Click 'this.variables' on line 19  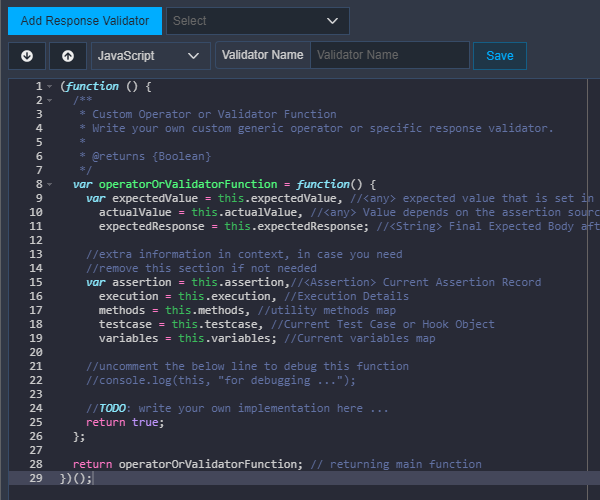click(x=225, y=339)
